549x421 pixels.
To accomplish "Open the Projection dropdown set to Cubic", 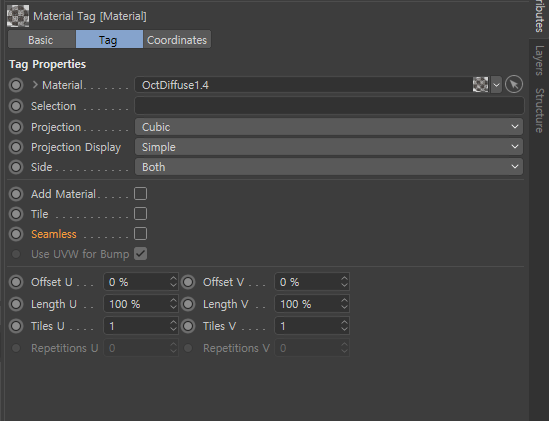I will tap(329, 127).
